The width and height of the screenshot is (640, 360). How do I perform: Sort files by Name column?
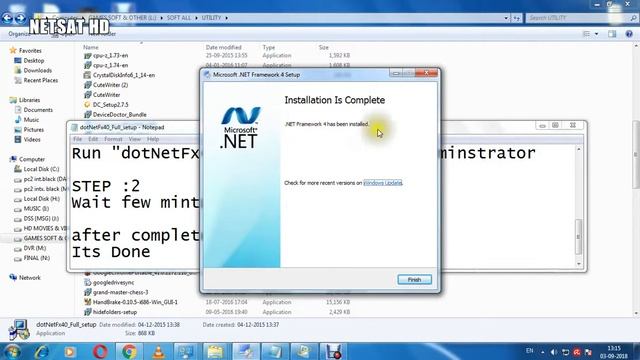pyautogui.click(x=91, y=47)
